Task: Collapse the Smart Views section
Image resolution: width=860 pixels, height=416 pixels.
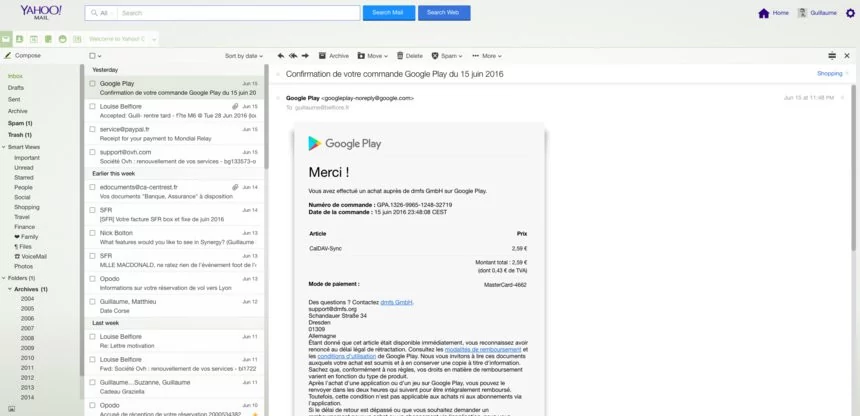Action: coord(4,147)
